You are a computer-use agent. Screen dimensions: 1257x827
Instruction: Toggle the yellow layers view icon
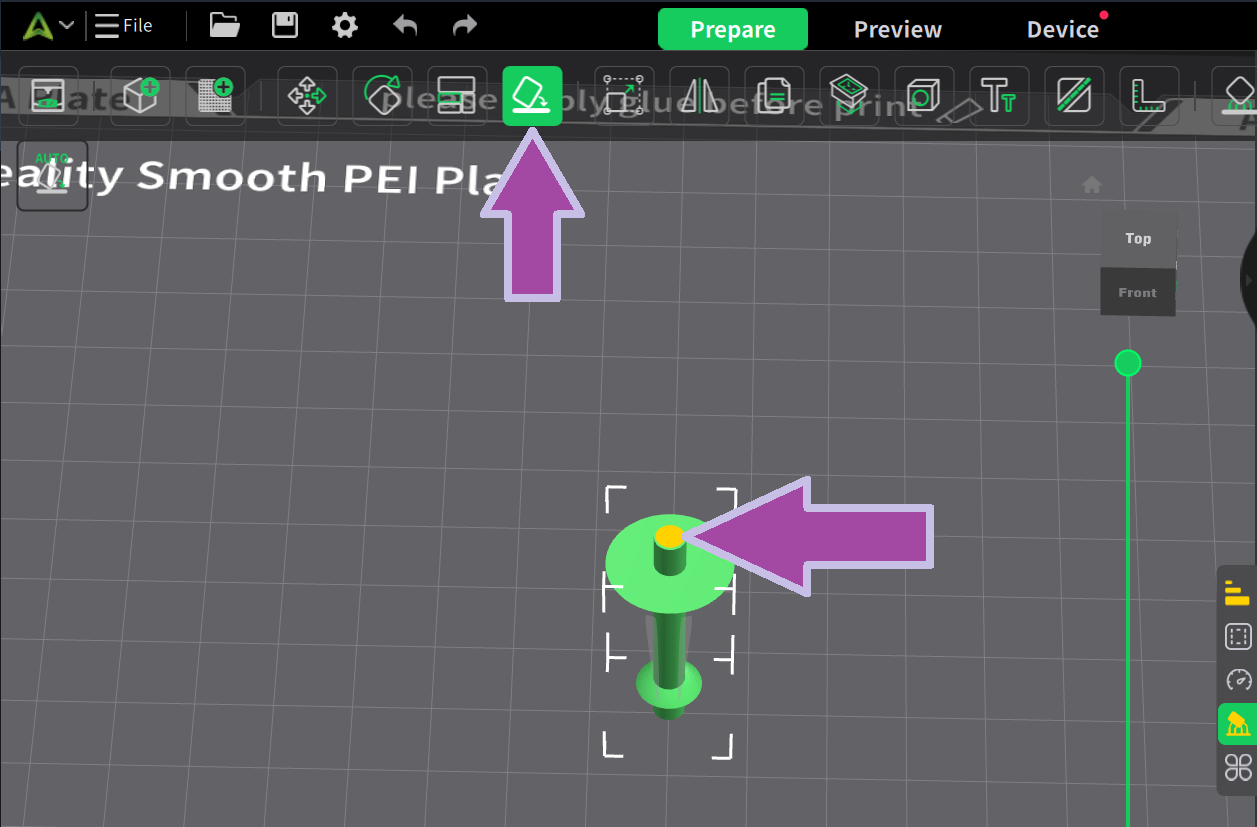pos(1238,594)
